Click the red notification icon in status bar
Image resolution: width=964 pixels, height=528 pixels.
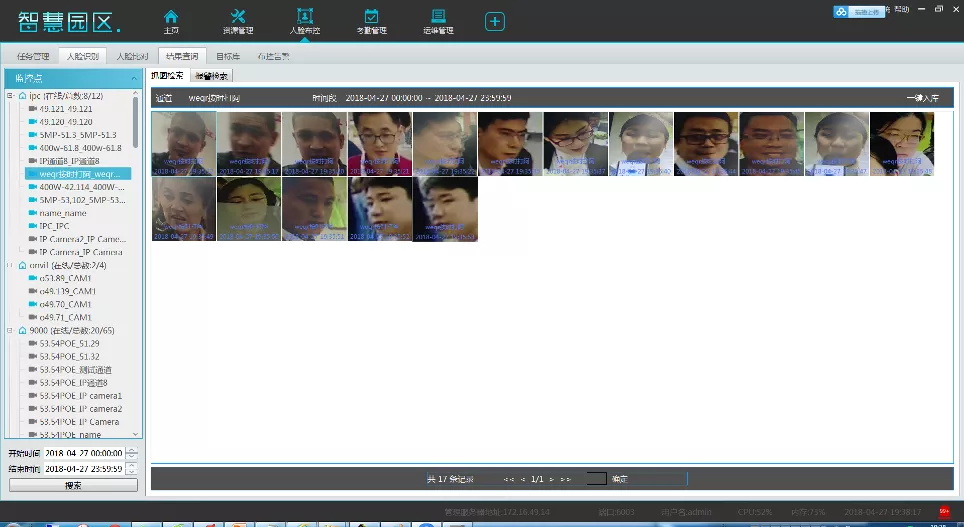click(x=944, y=511)
